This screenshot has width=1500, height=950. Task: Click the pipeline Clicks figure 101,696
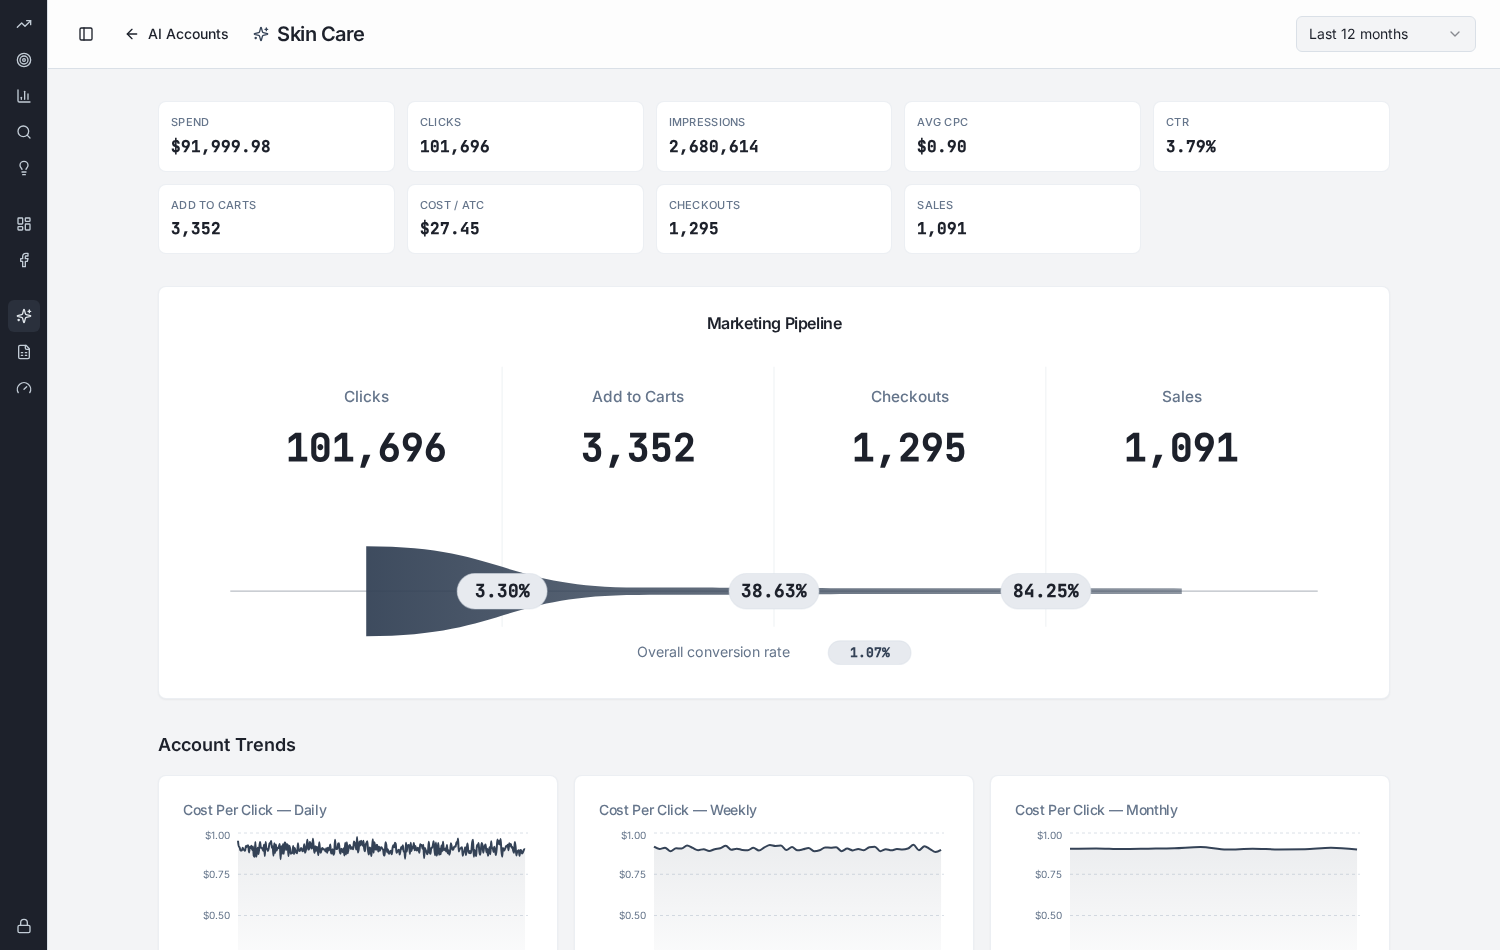coord(366,448)
